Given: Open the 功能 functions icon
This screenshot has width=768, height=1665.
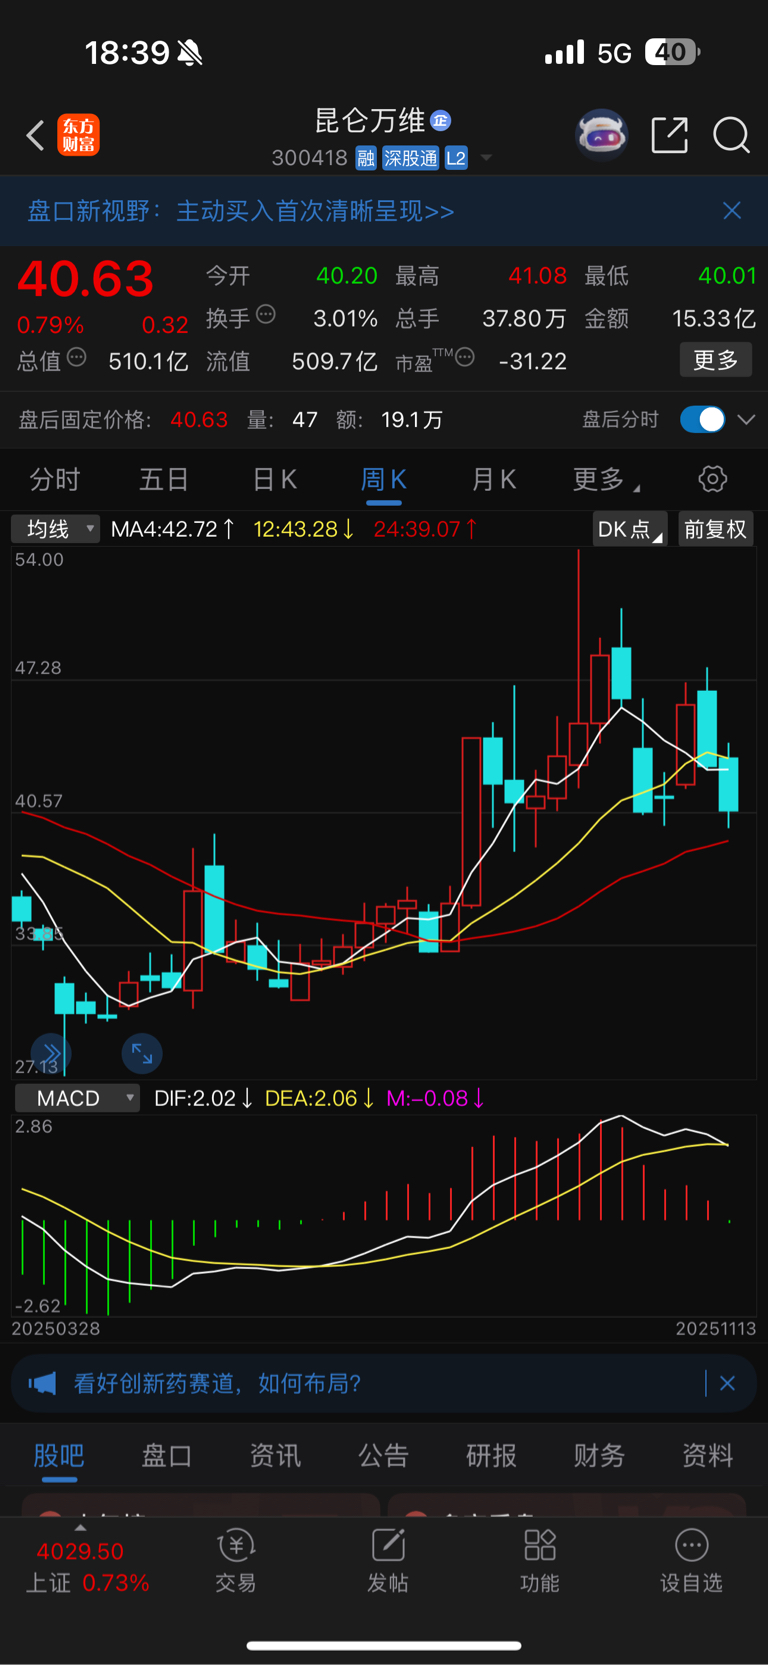Looking at the screenshot, I should click(x=540, y=1561).
